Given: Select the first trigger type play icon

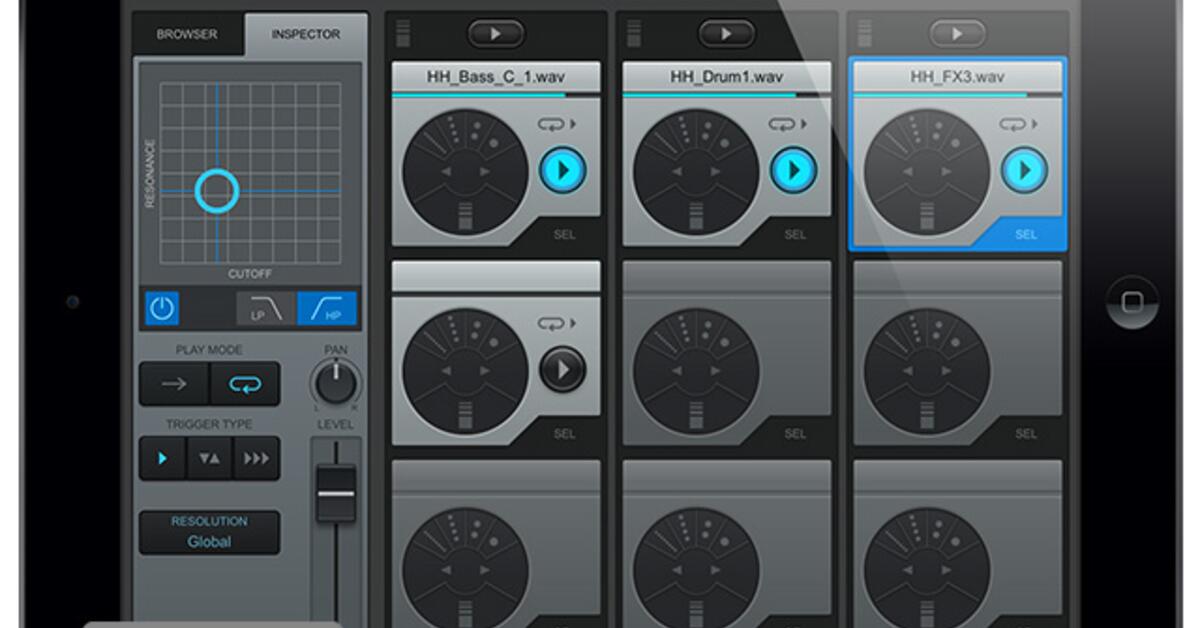Looking at the screenshot, I should pyautogui.click(x=162, y=459).
